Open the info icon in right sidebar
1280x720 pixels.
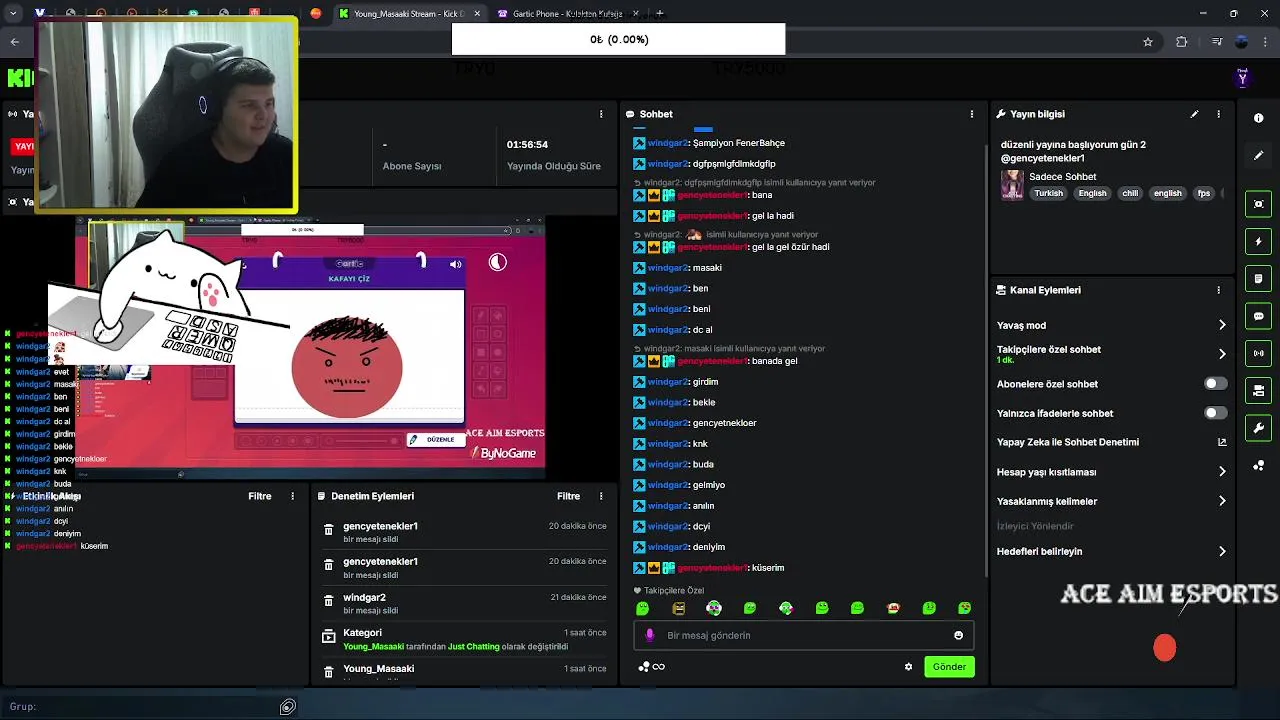[1258, 118]
